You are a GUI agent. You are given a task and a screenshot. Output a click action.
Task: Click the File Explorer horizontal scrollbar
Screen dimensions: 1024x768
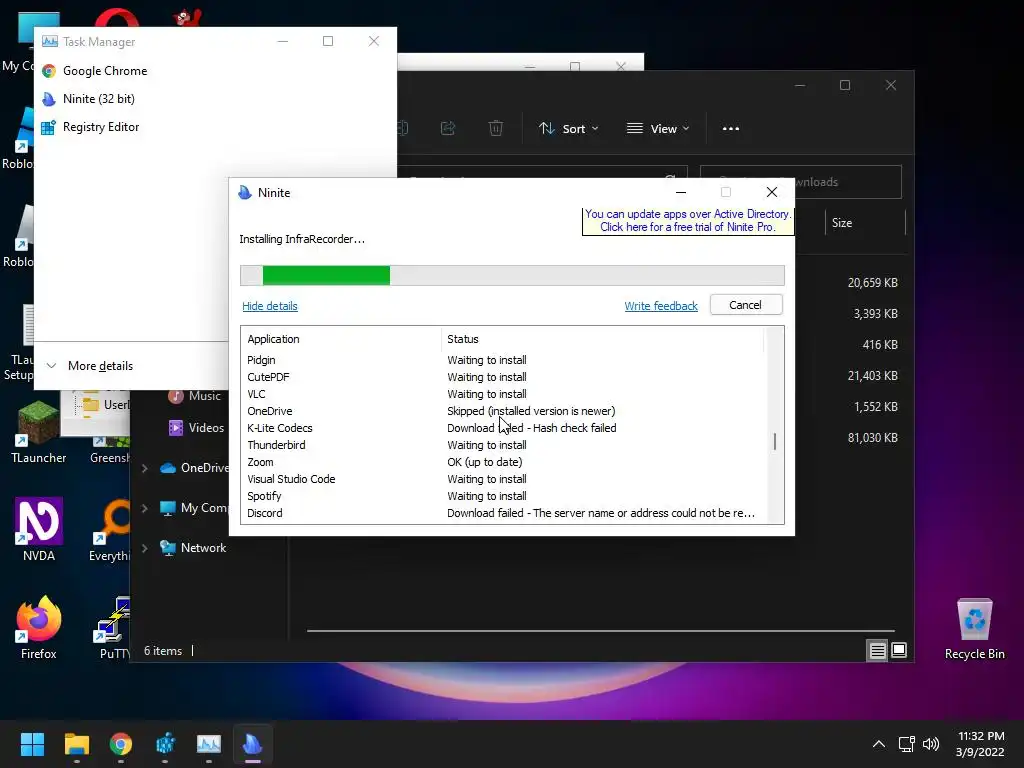[600, 631]
